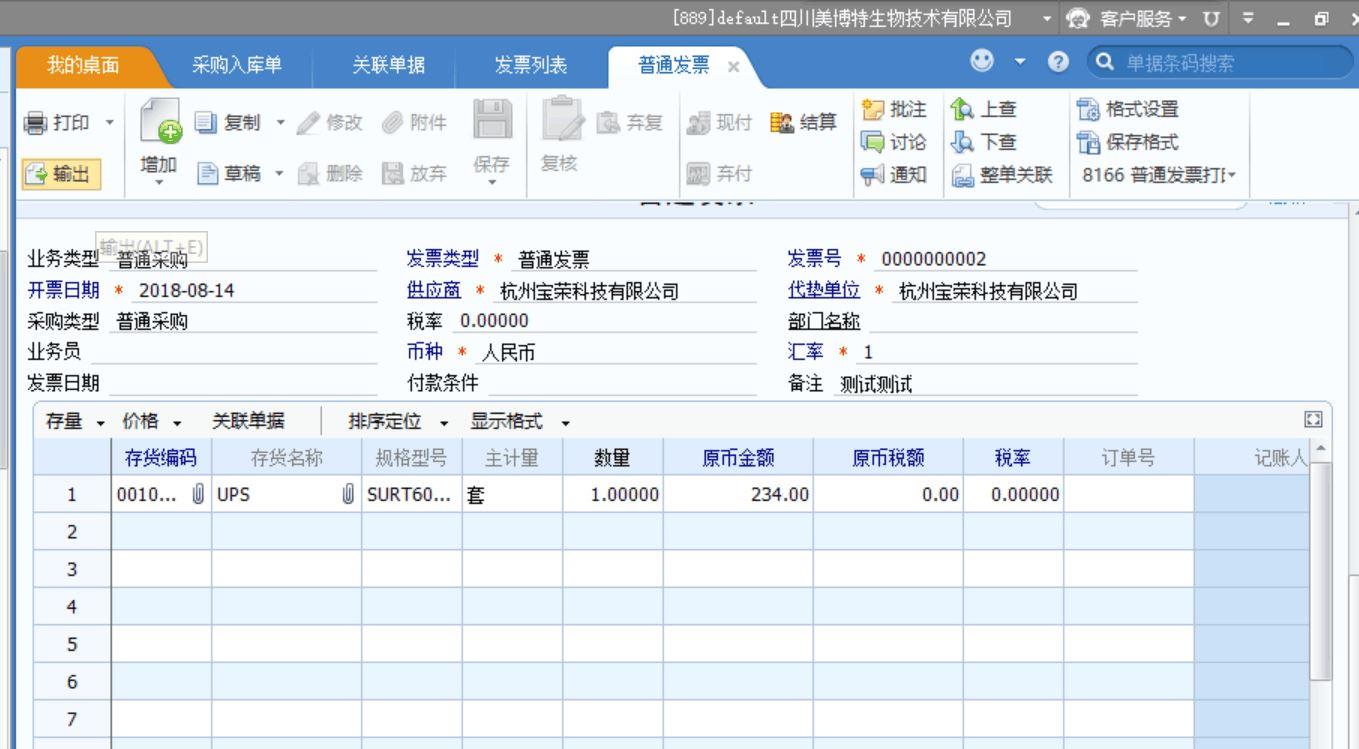Click the 原币税额 column header

(888, 458)
